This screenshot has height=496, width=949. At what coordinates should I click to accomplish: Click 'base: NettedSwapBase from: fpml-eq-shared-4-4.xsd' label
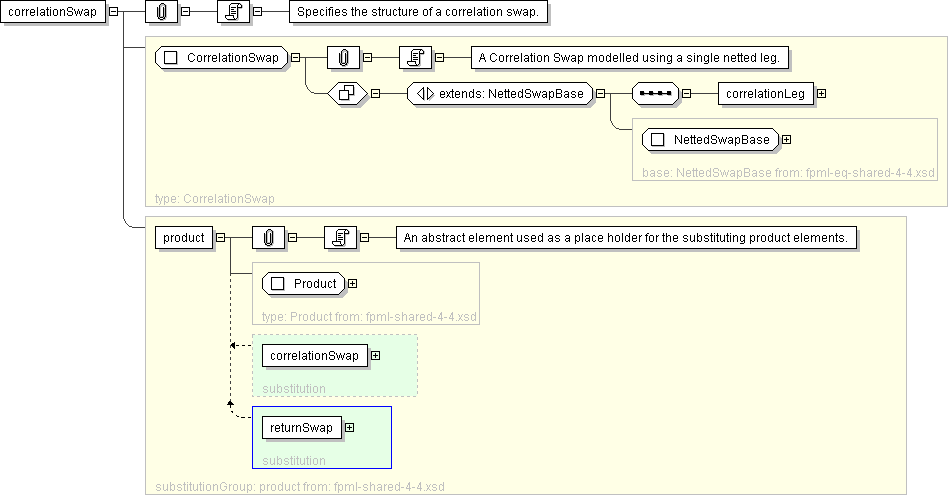(788, 173)
